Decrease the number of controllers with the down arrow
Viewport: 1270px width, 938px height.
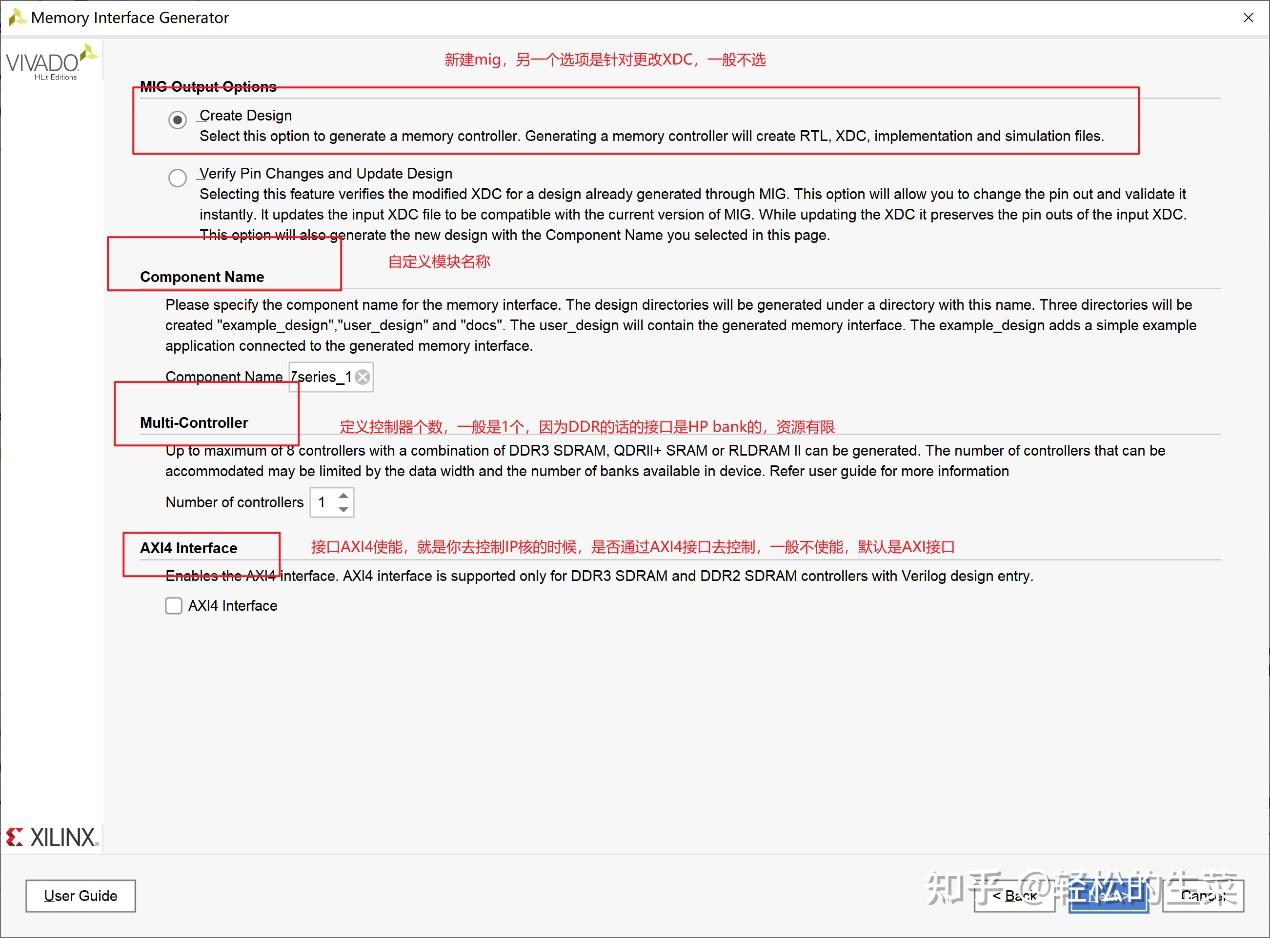[344, 509]
